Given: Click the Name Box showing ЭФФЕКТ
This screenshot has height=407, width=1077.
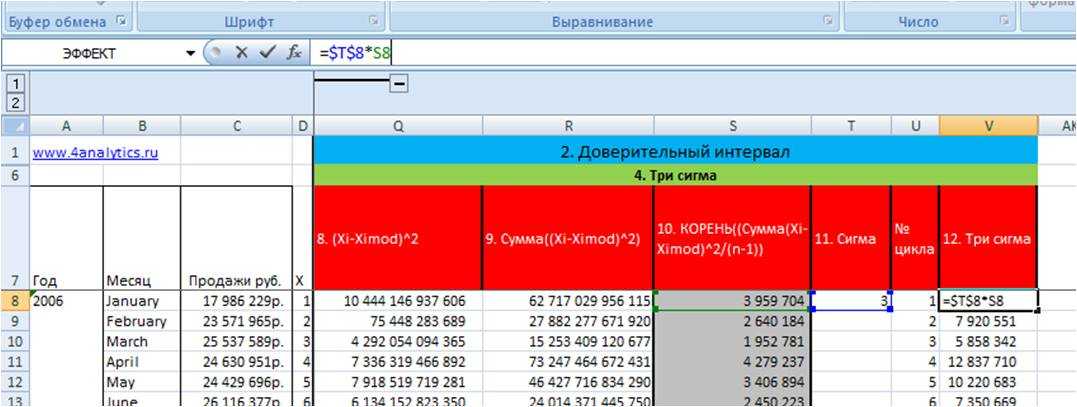Looking at the screenshot, I should pos(91,54).
